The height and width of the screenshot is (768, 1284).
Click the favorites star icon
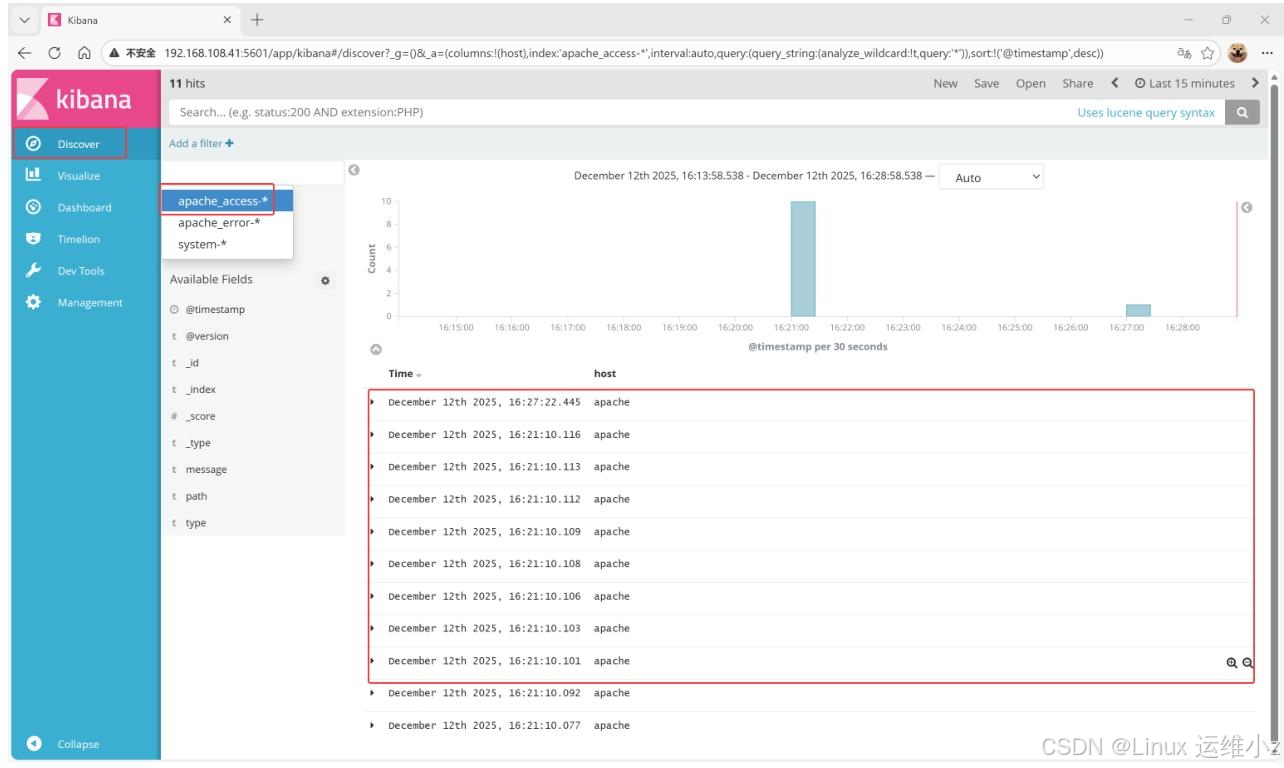[1208, 53]
